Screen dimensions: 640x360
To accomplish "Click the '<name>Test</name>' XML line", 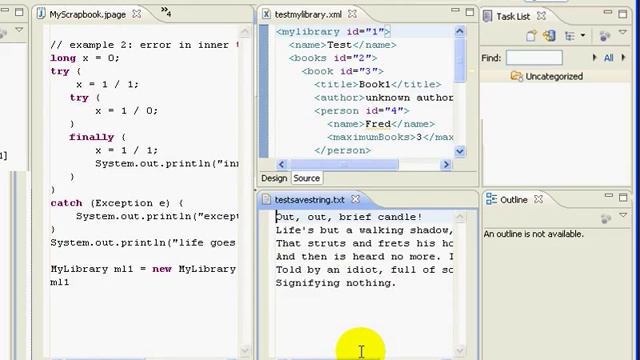I will (342, 45).
